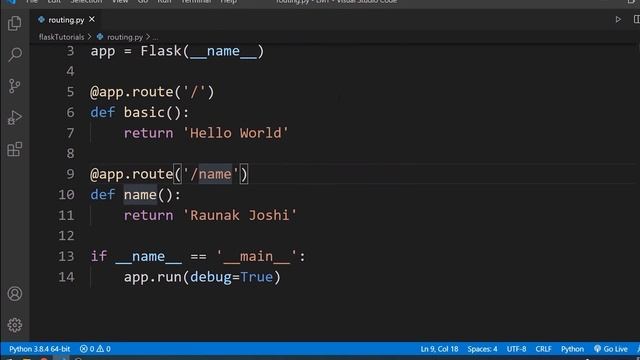The image size is (640, 360).
Task: Click 'debug' parameter in app.run
Action: 211,277
